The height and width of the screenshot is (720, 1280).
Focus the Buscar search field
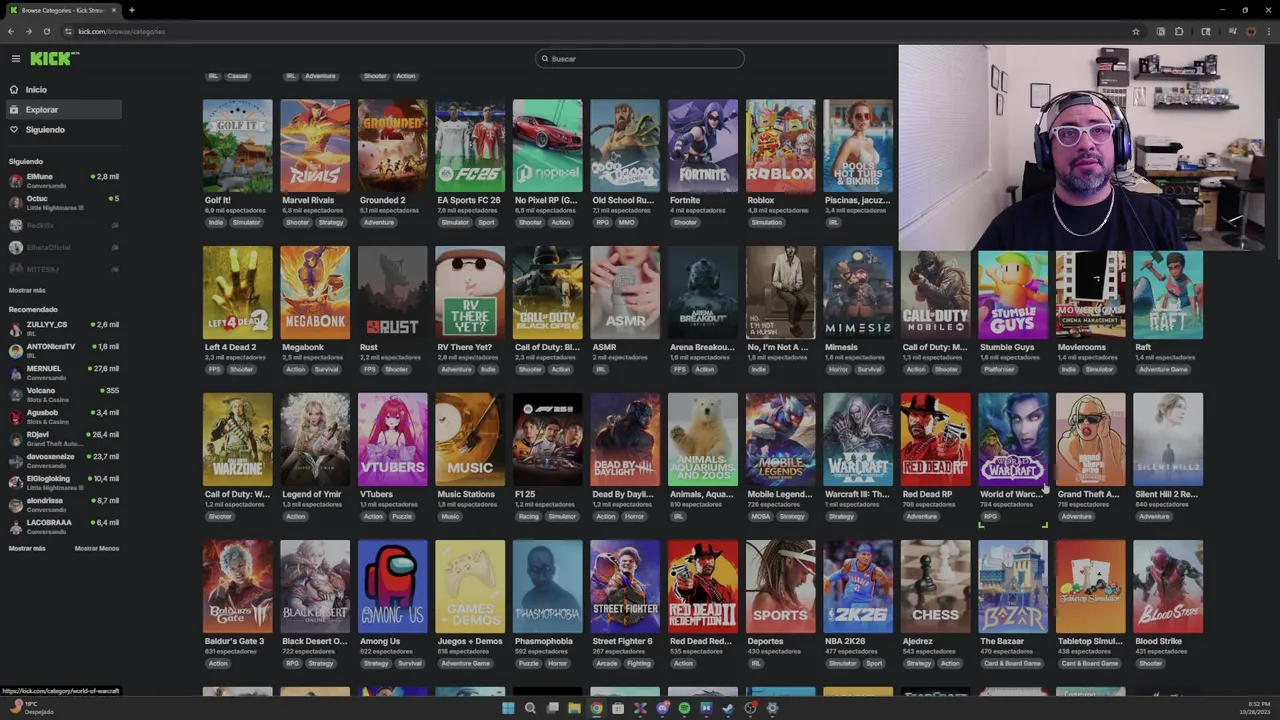tap(640, 59)
